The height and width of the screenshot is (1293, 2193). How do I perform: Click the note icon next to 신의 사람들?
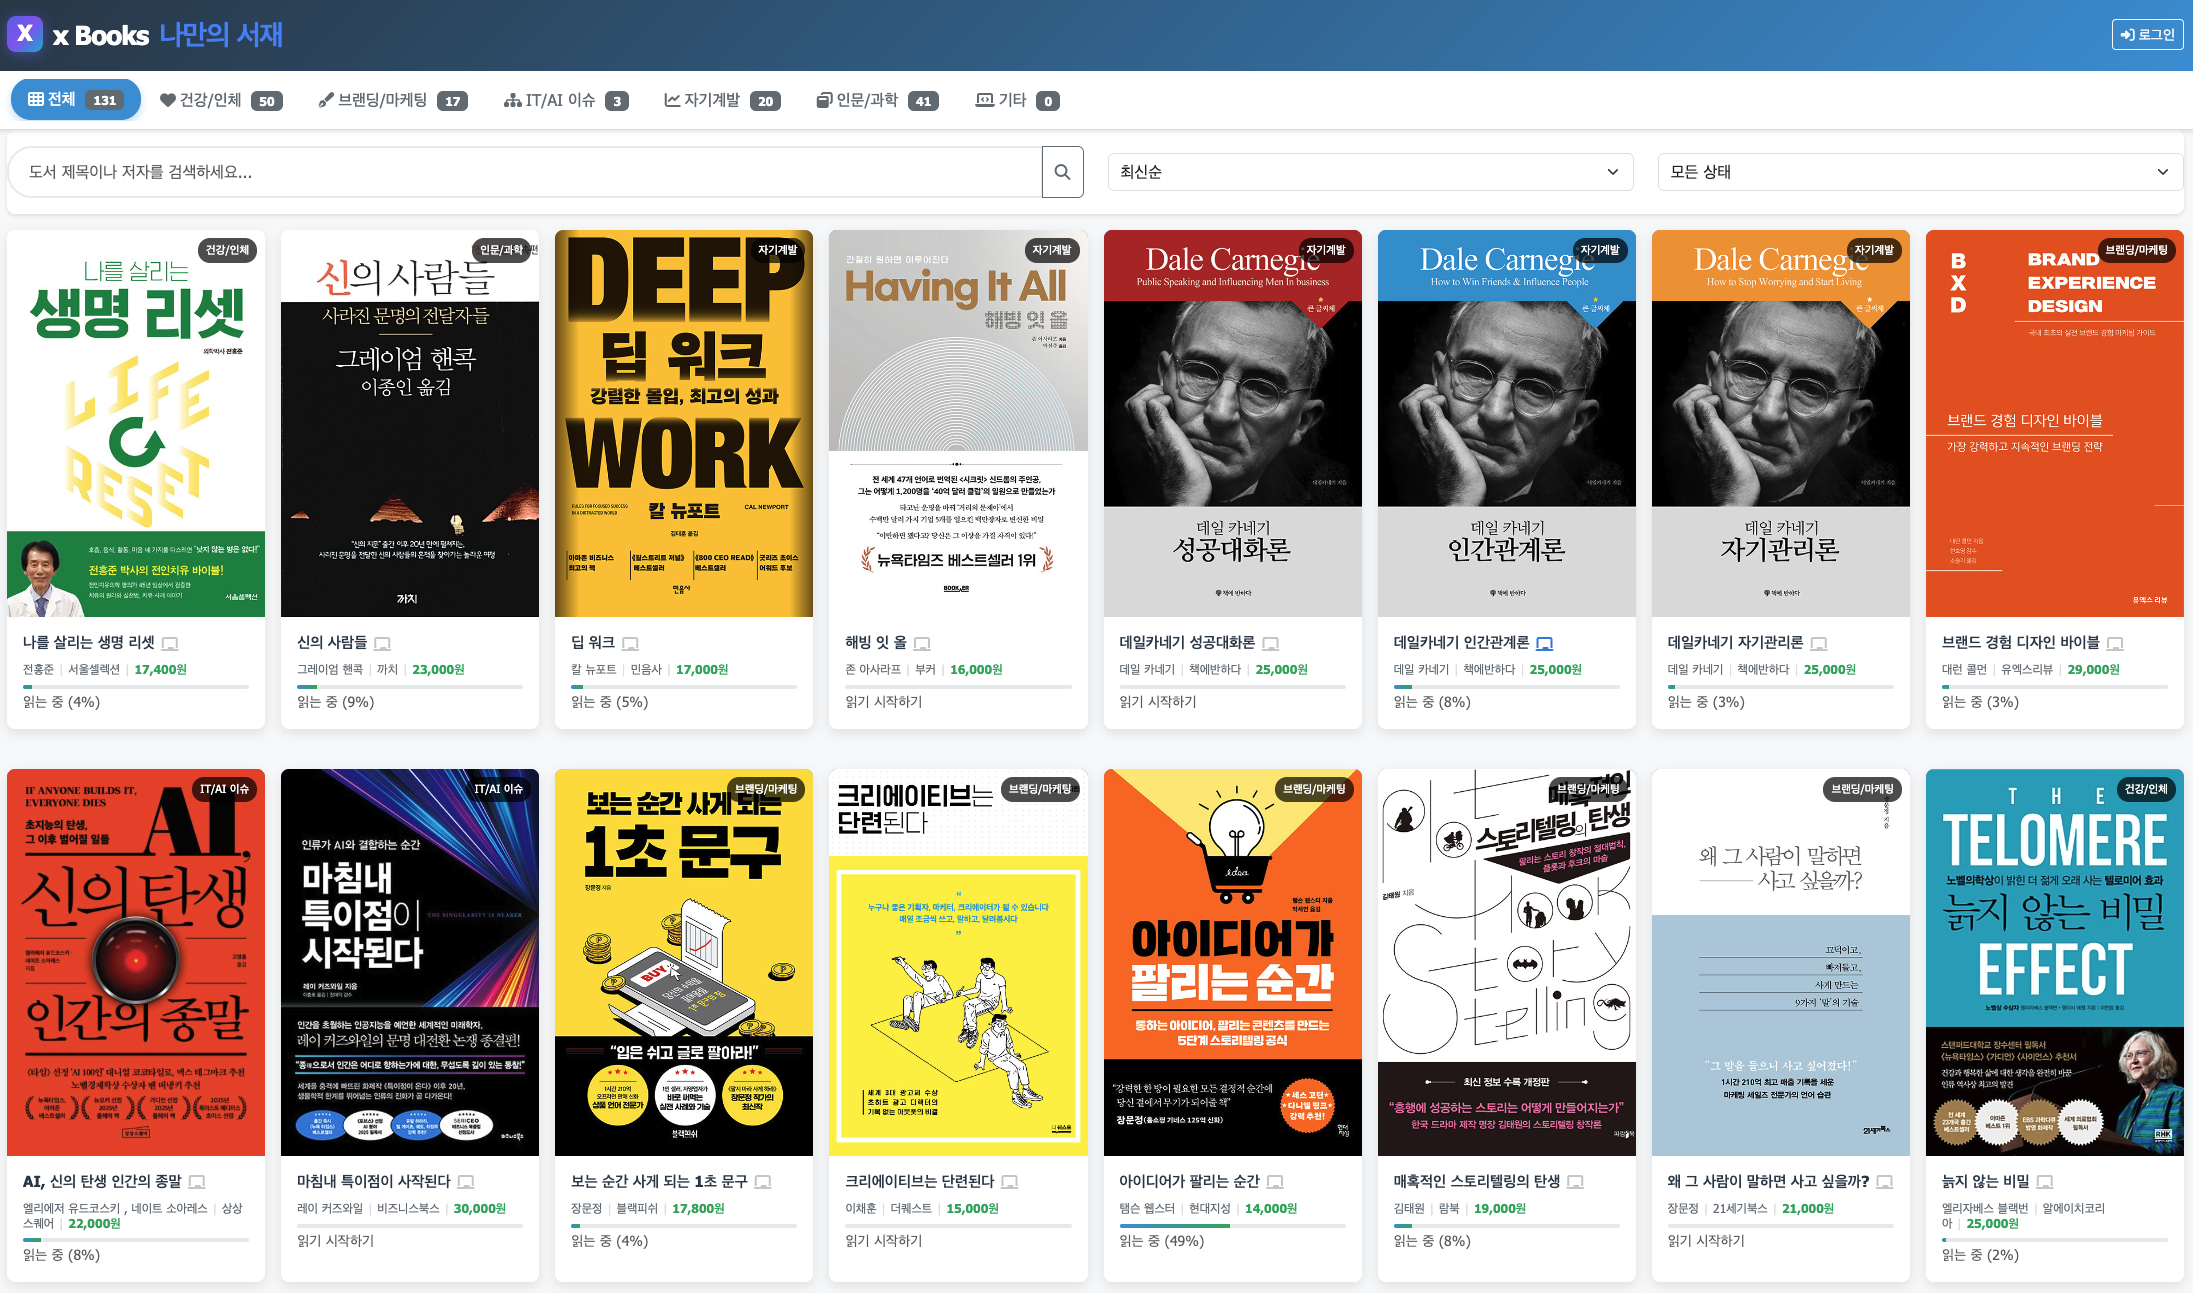tap(382, 643)
